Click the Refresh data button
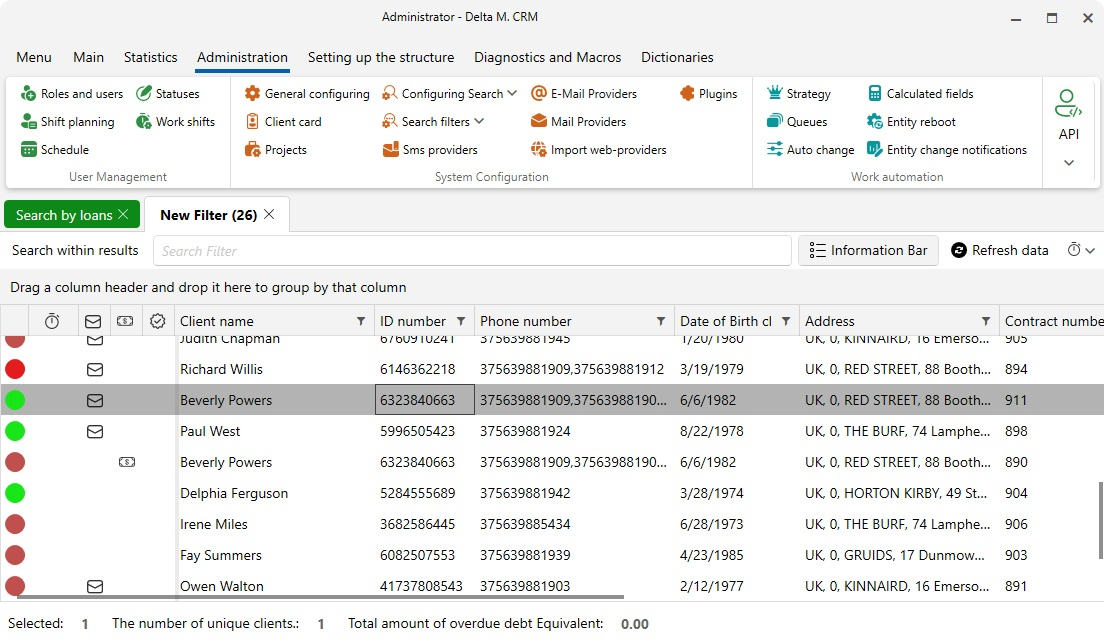The width and height of the screenshot is (1104, 643). 999,251
